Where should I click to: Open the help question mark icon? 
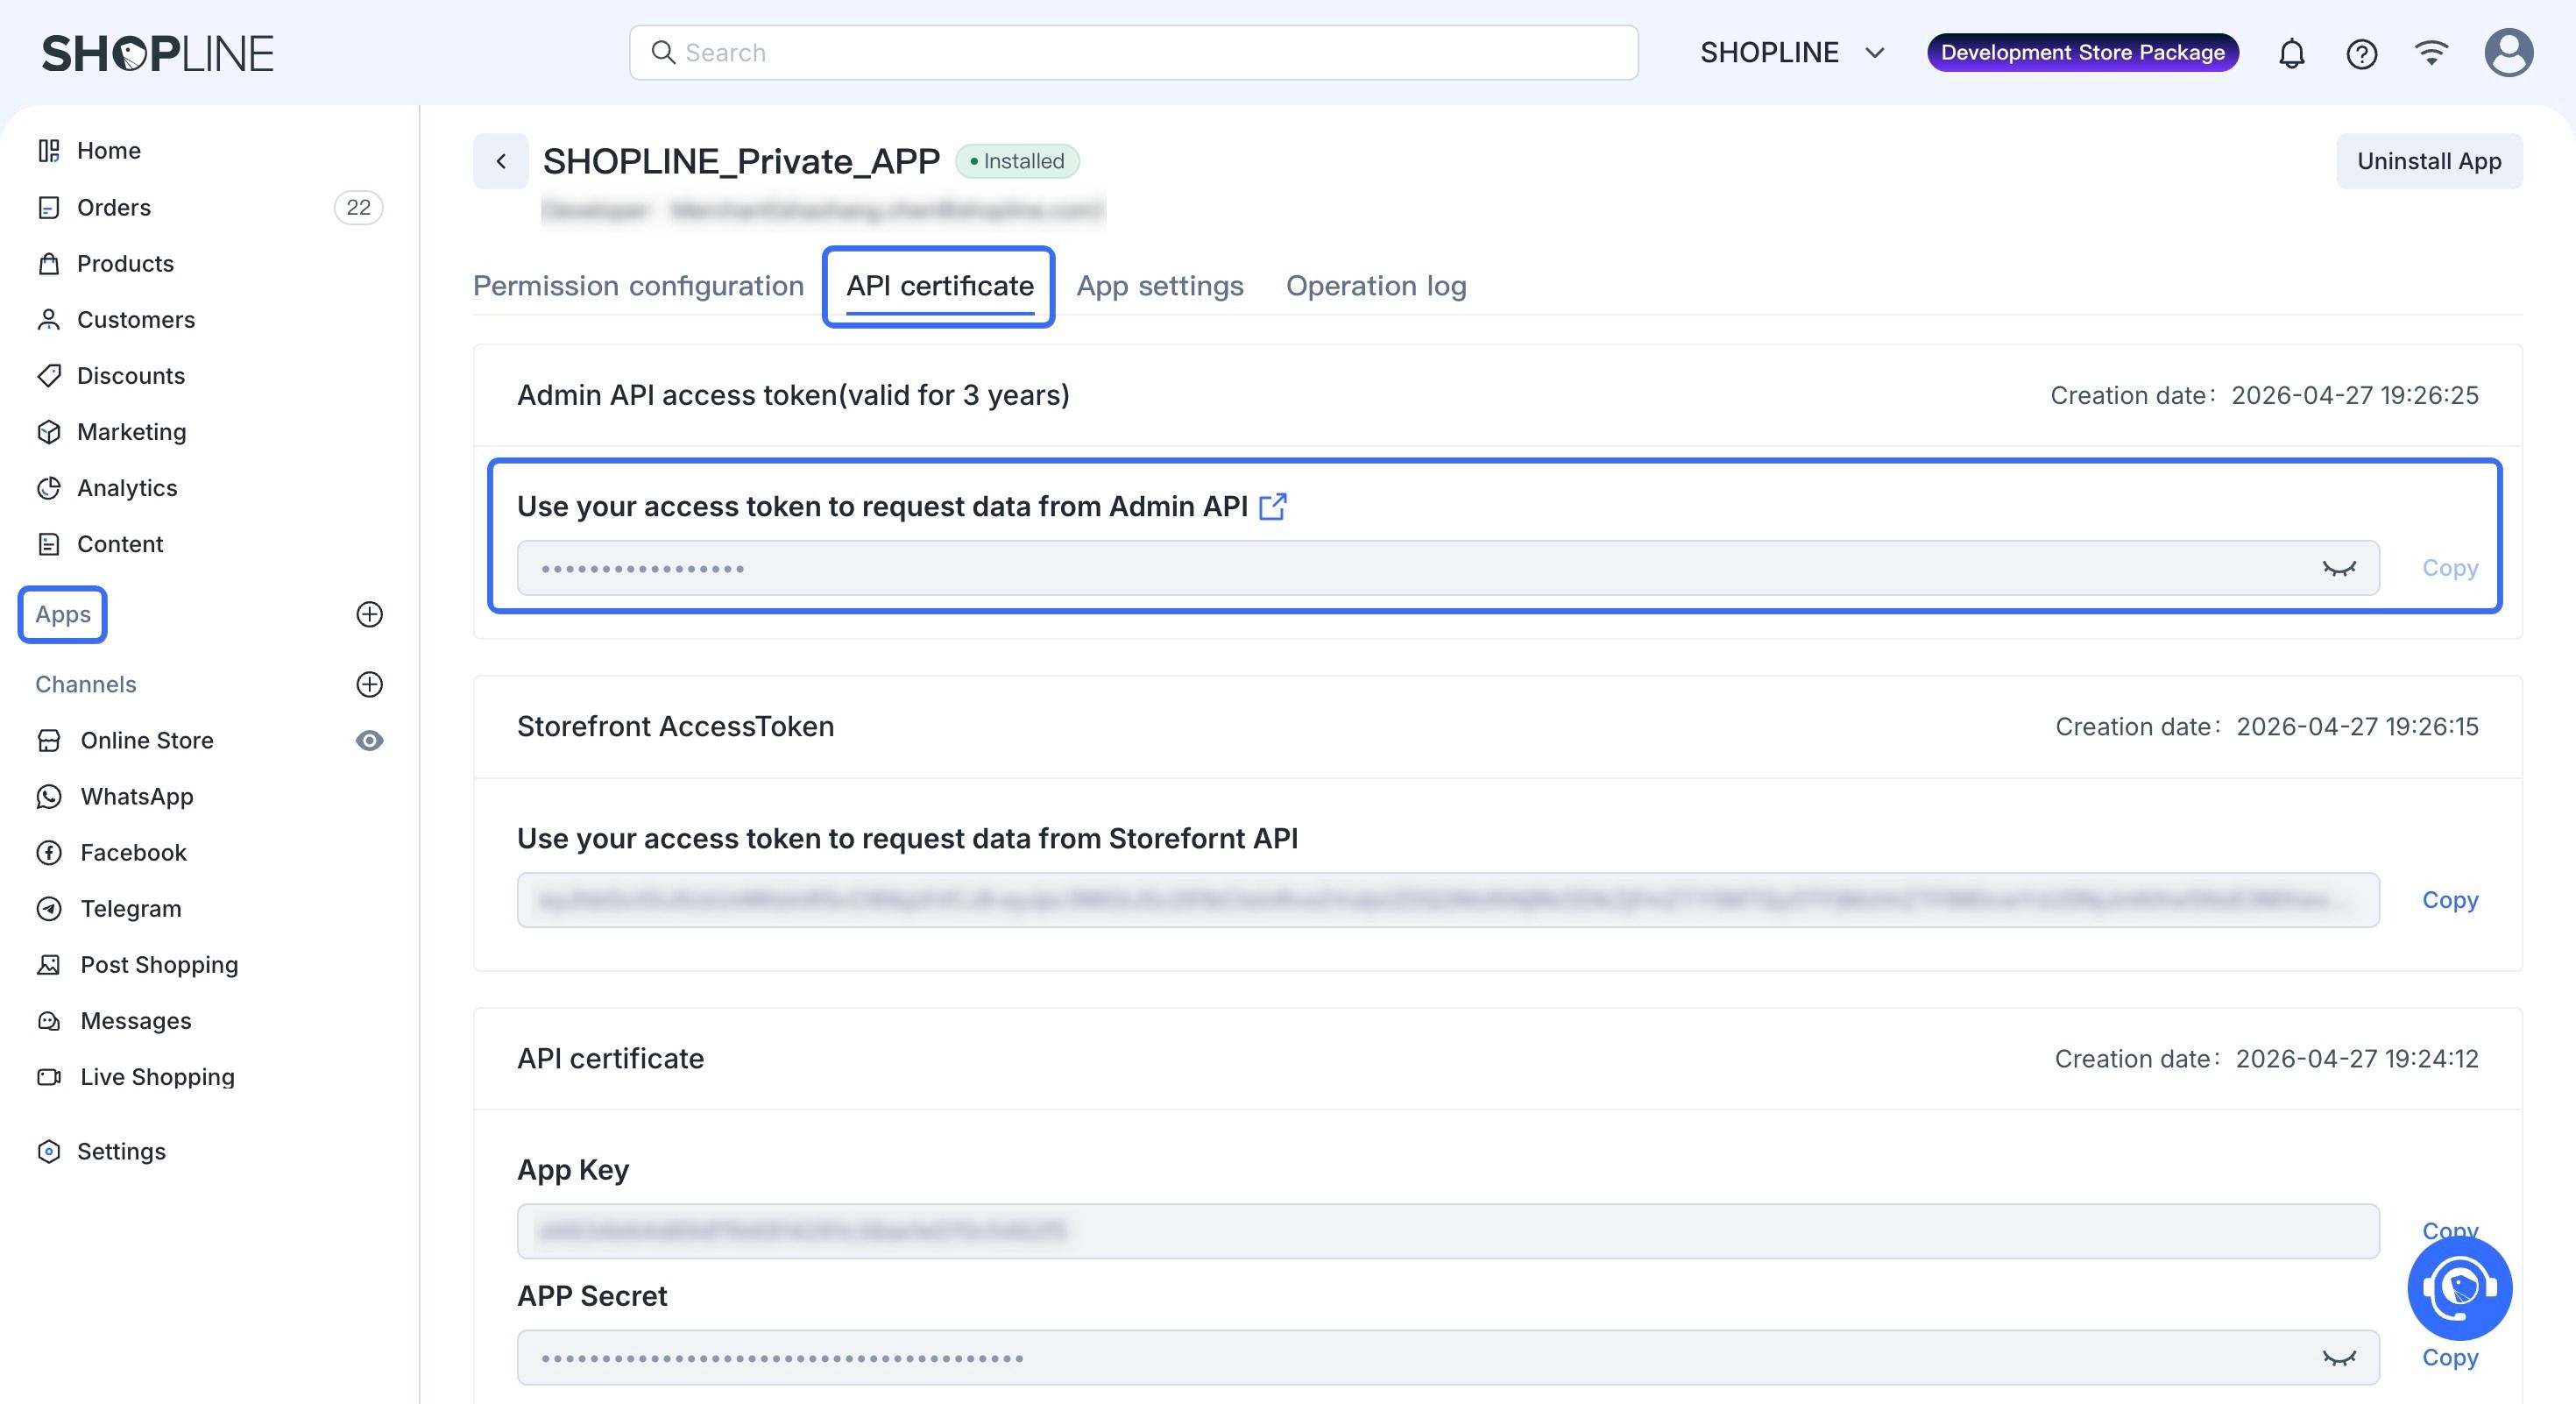[x=2362, y=53]
